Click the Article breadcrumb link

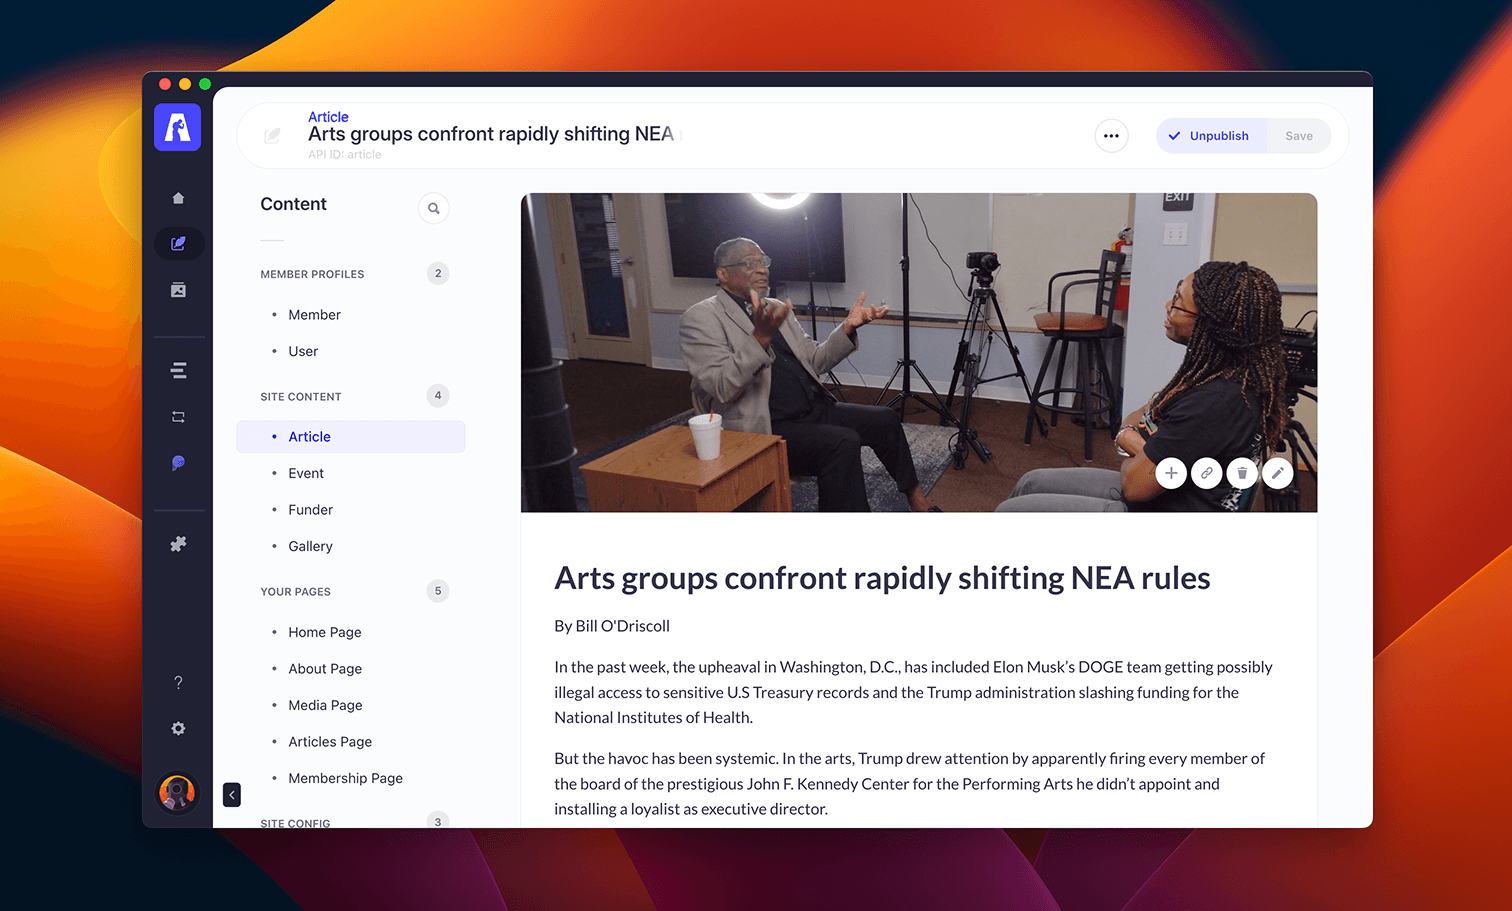[x=328, y=117]
